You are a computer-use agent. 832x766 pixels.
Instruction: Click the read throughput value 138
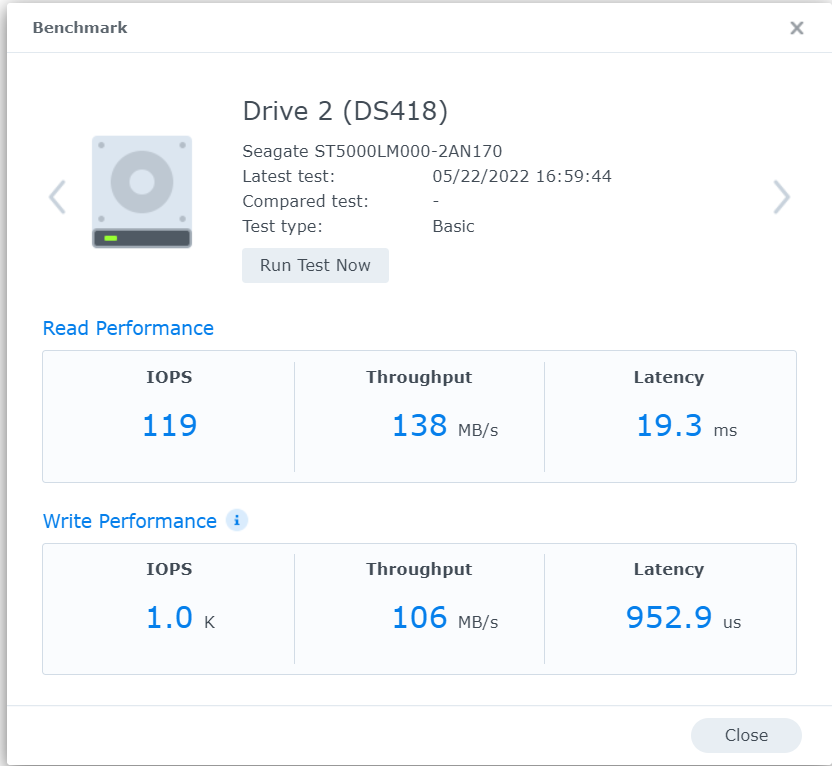pyautogui.click(x=420, y=425)
